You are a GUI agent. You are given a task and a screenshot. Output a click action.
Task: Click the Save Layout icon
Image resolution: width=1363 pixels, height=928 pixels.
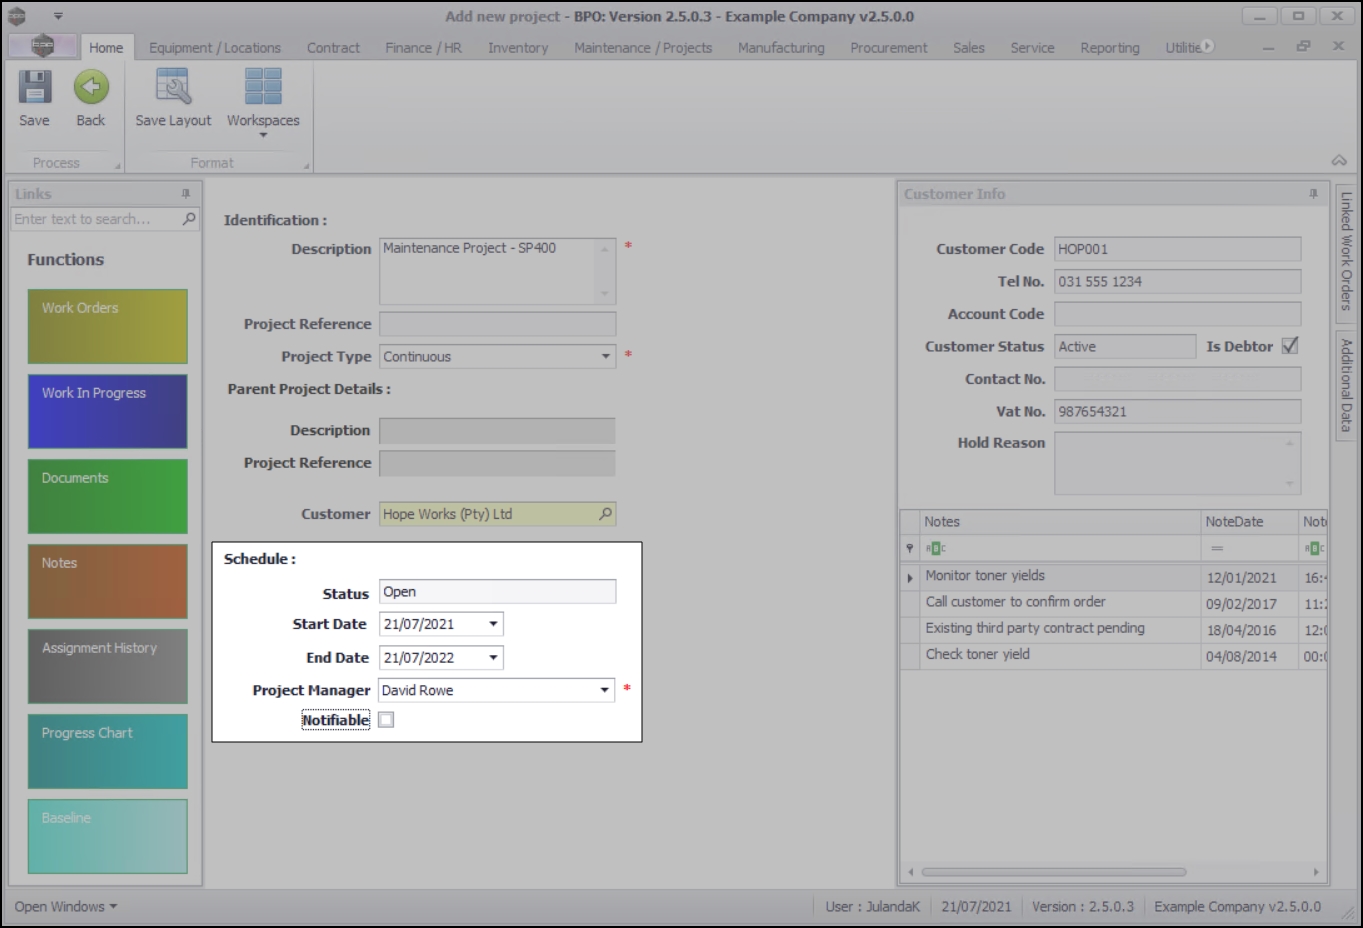173,88
